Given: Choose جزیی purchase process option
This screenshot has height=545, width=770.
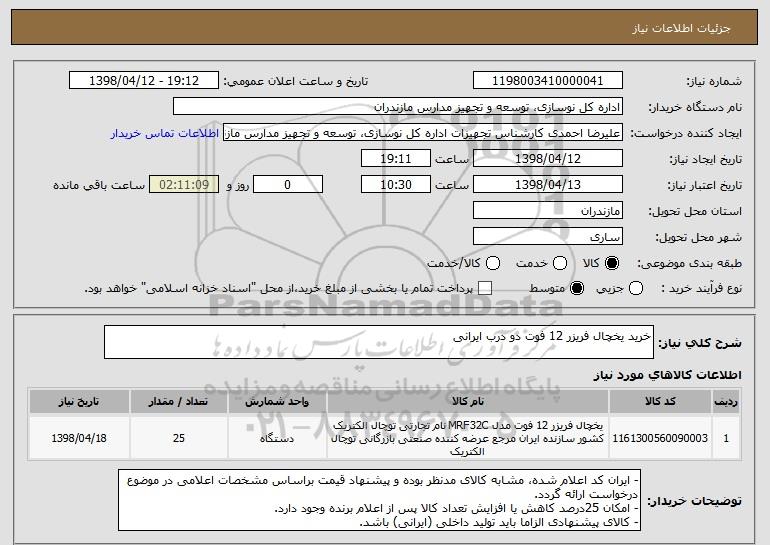Looking at the screenshot, I should 636,288.
